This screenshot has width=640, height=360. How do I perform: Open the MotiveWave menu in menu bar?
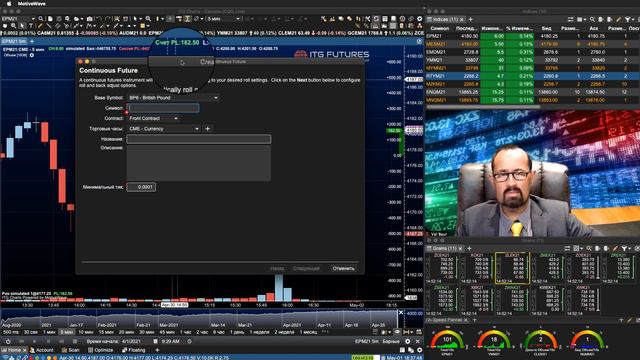32,4
